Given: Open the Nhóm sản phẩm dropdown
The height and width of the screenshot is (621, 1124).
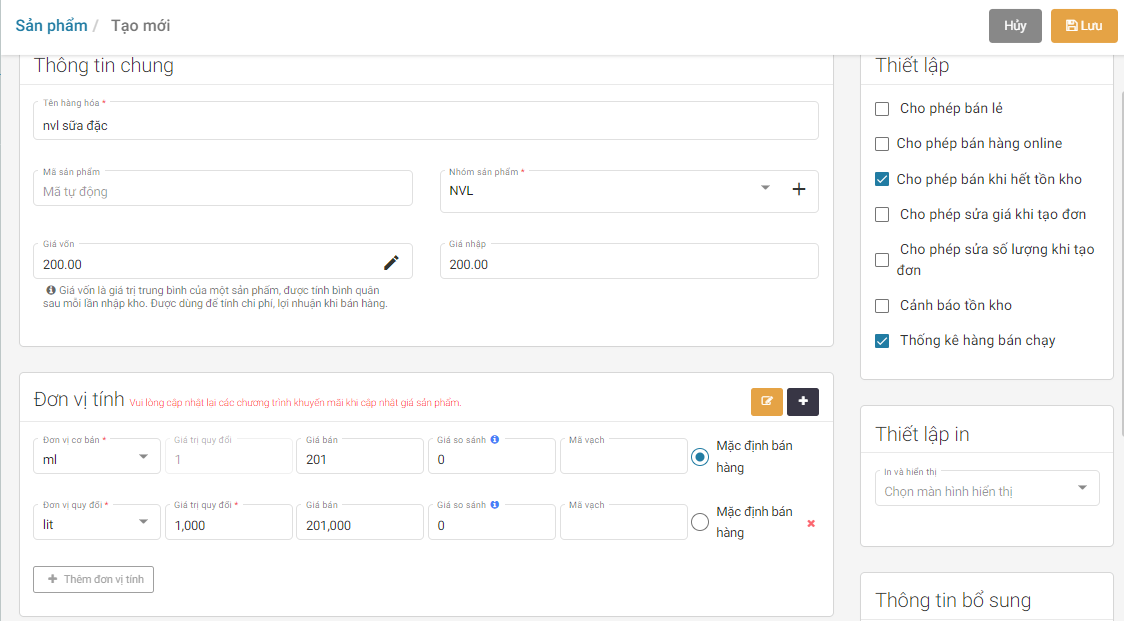Looking at the screenshot, I should [766, 188].
